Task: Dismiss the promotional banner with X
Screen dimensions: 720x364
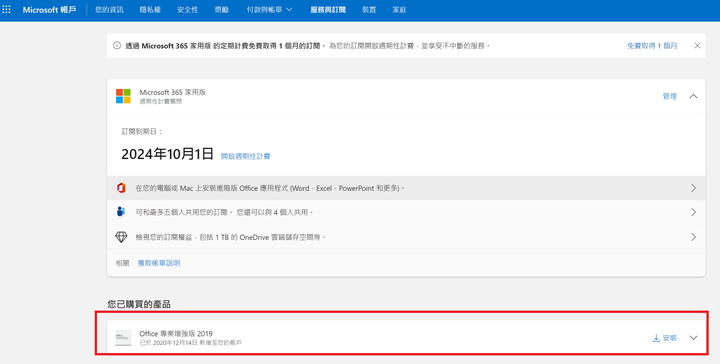Action: pyautogui.click(x=697, y=45)
